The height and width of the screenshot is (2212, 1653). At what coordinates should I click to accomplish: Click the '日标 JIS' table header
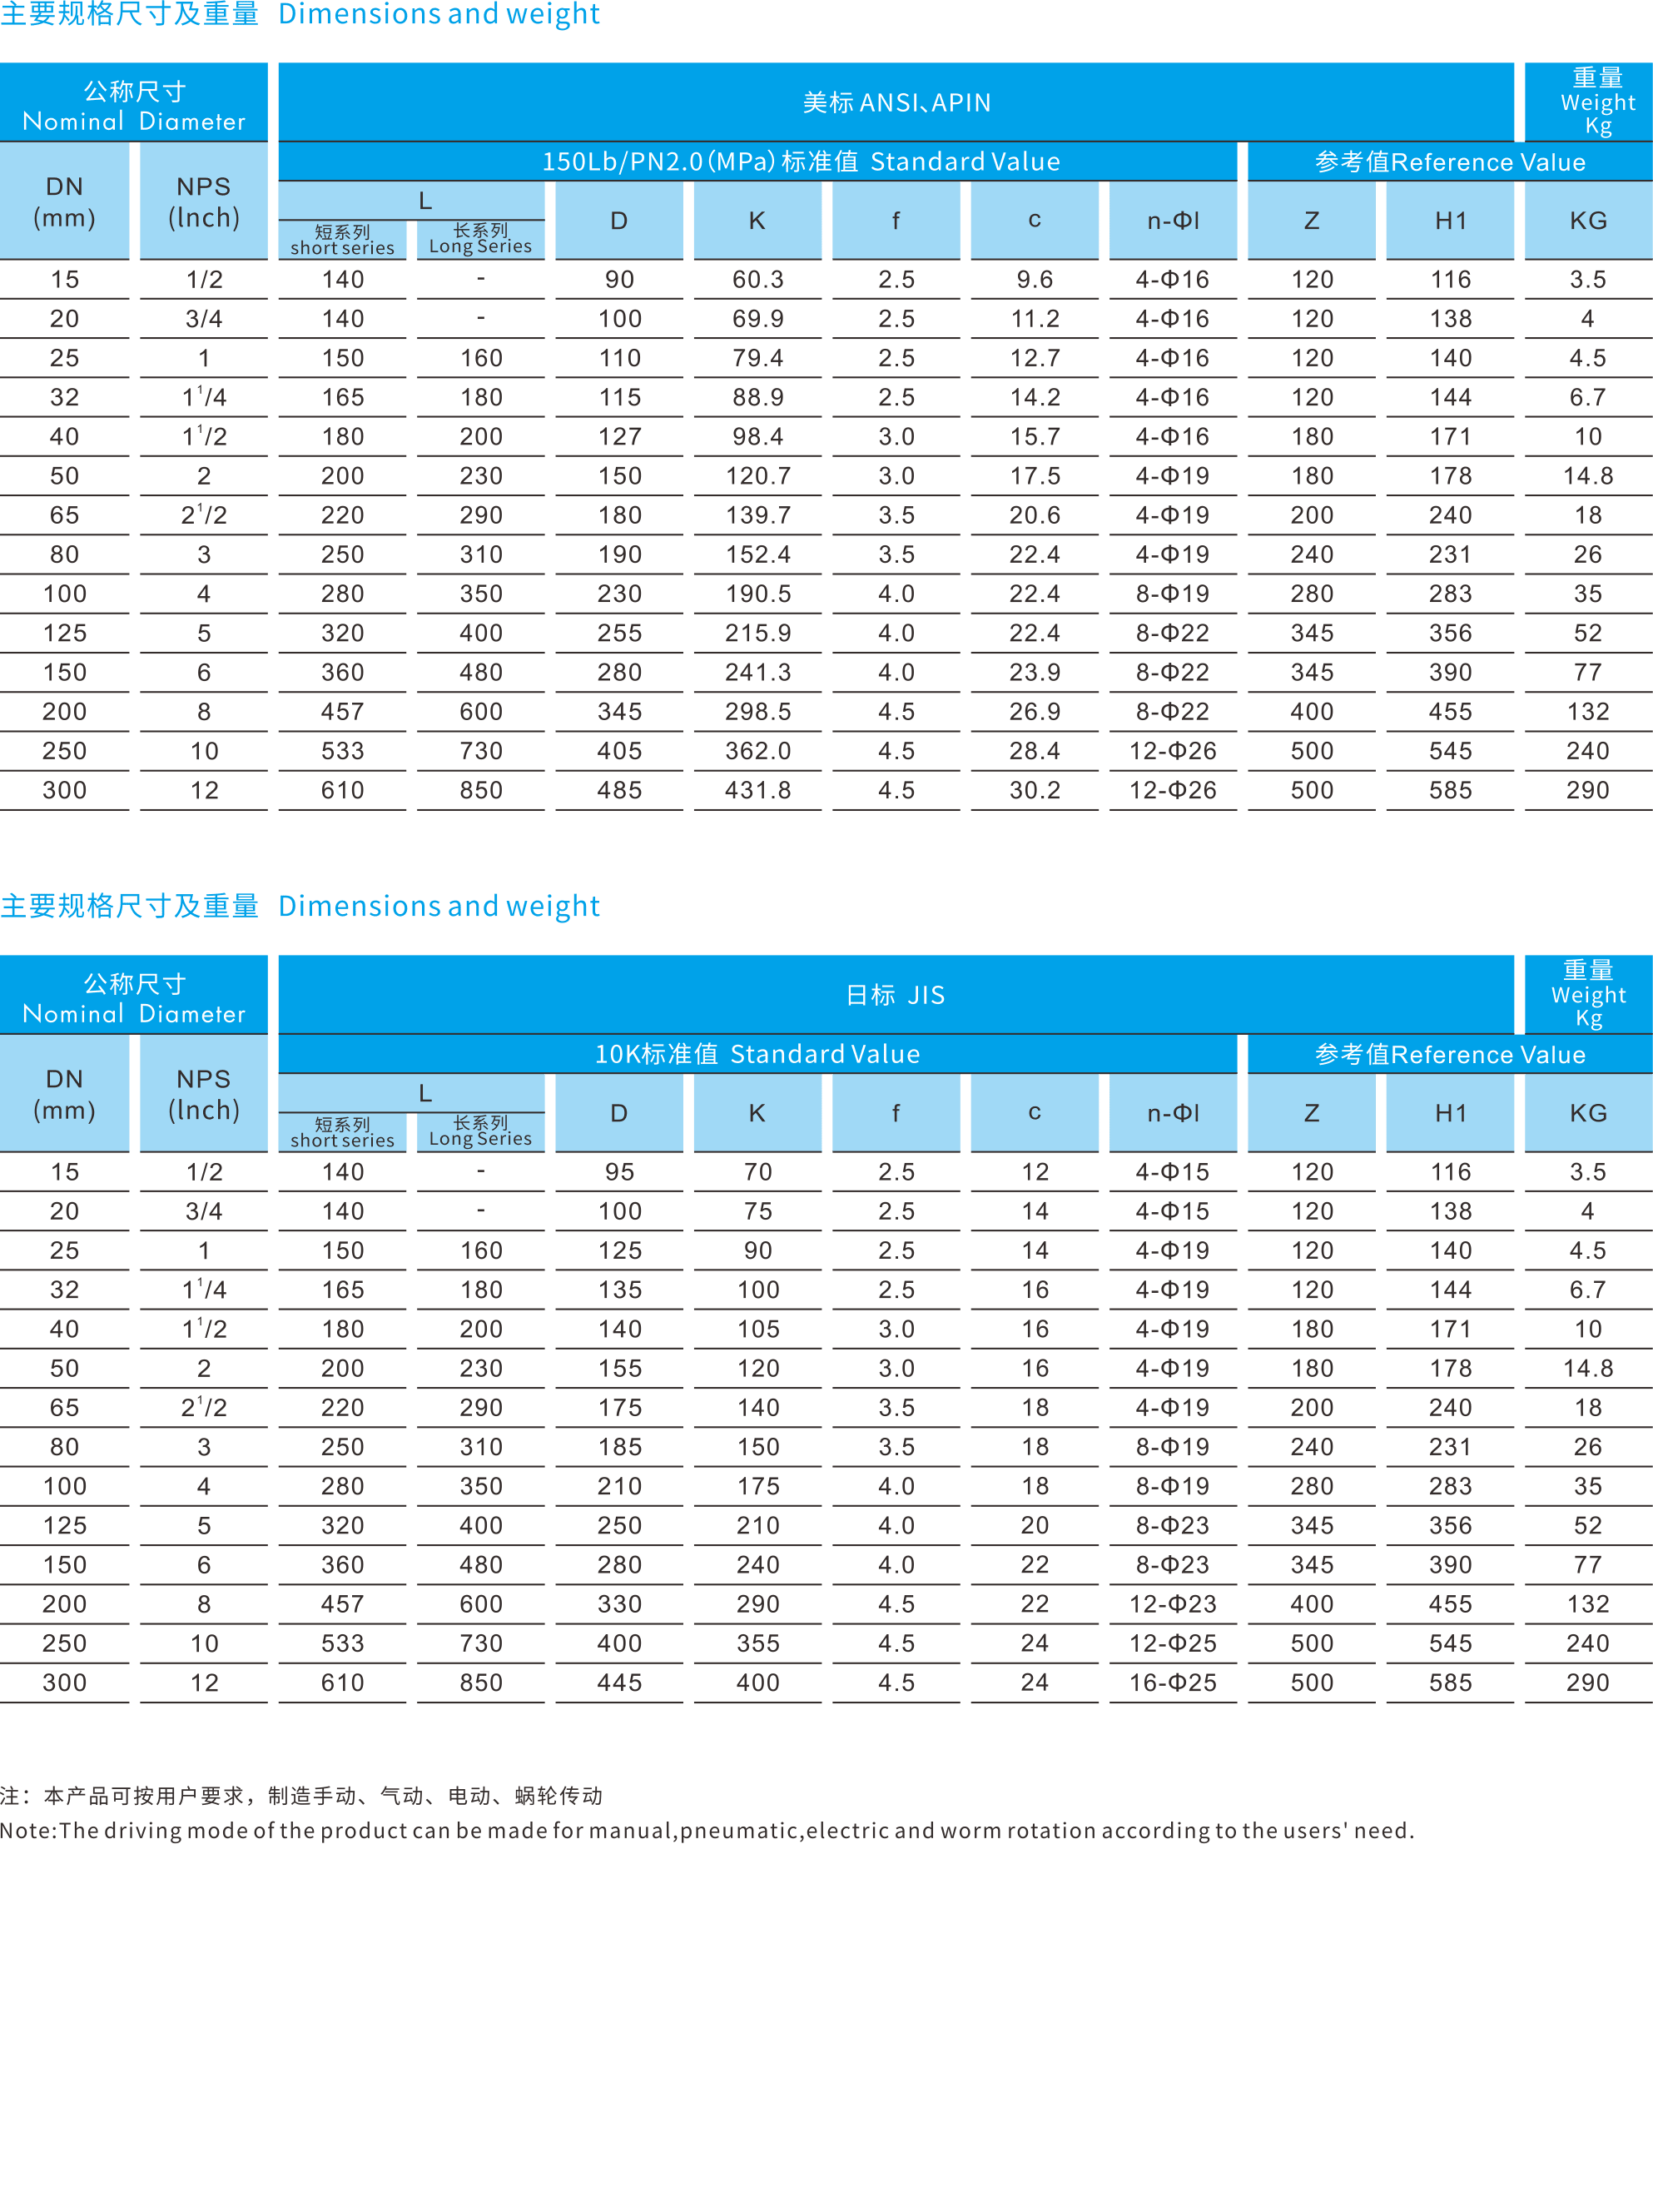pyautogui.click(x=896, y=995)
